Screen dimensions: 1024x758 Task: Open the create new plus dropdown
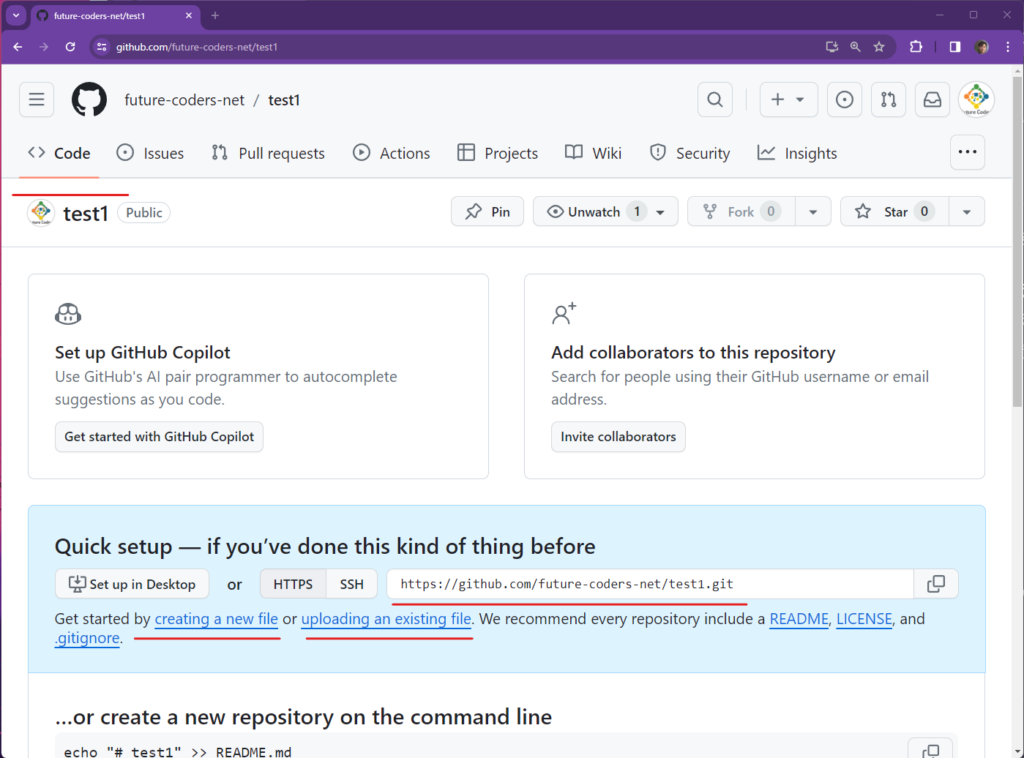[x=788, y=100]
